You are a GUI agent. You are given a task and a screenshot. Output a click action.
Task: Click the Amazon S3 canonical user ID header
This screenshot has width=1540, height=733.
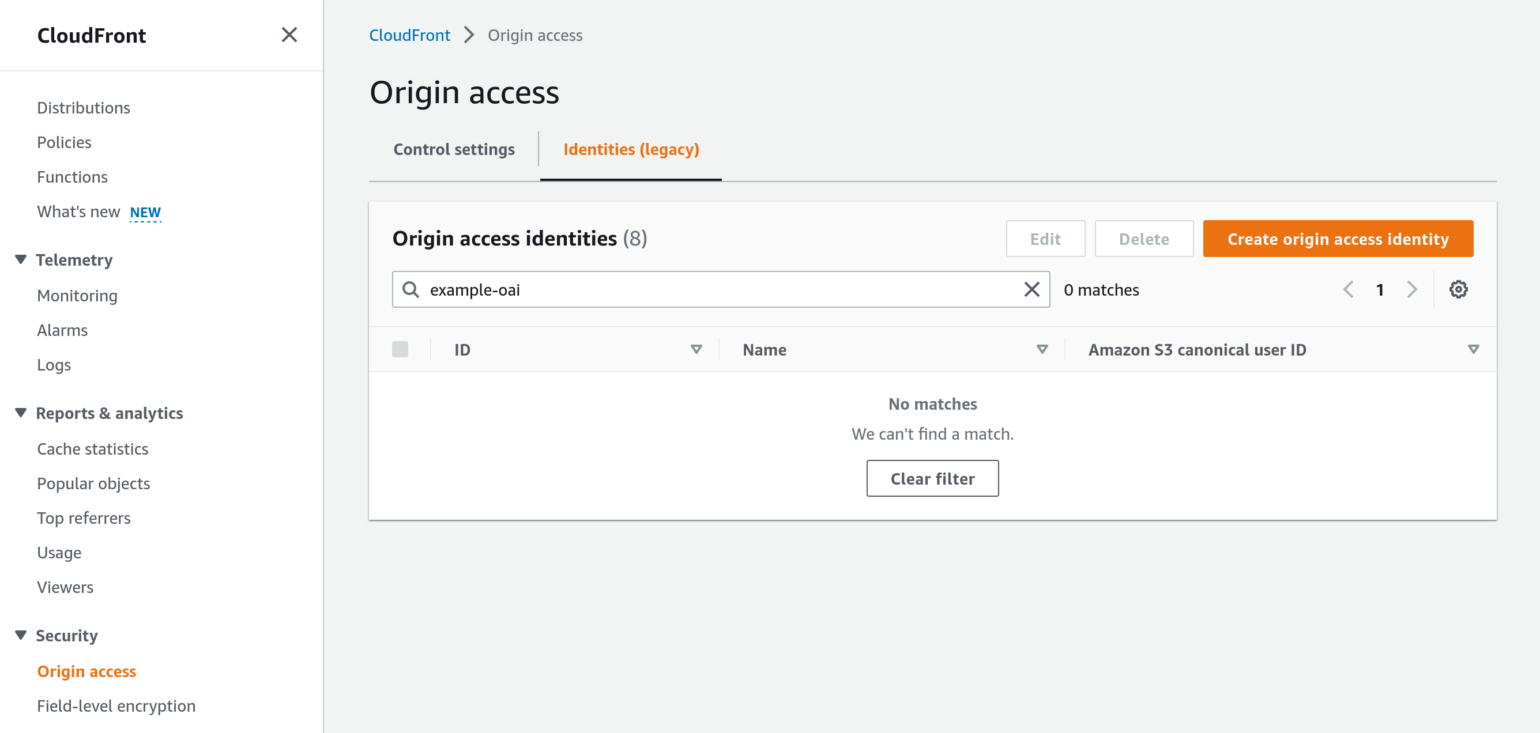(1197, 350)
